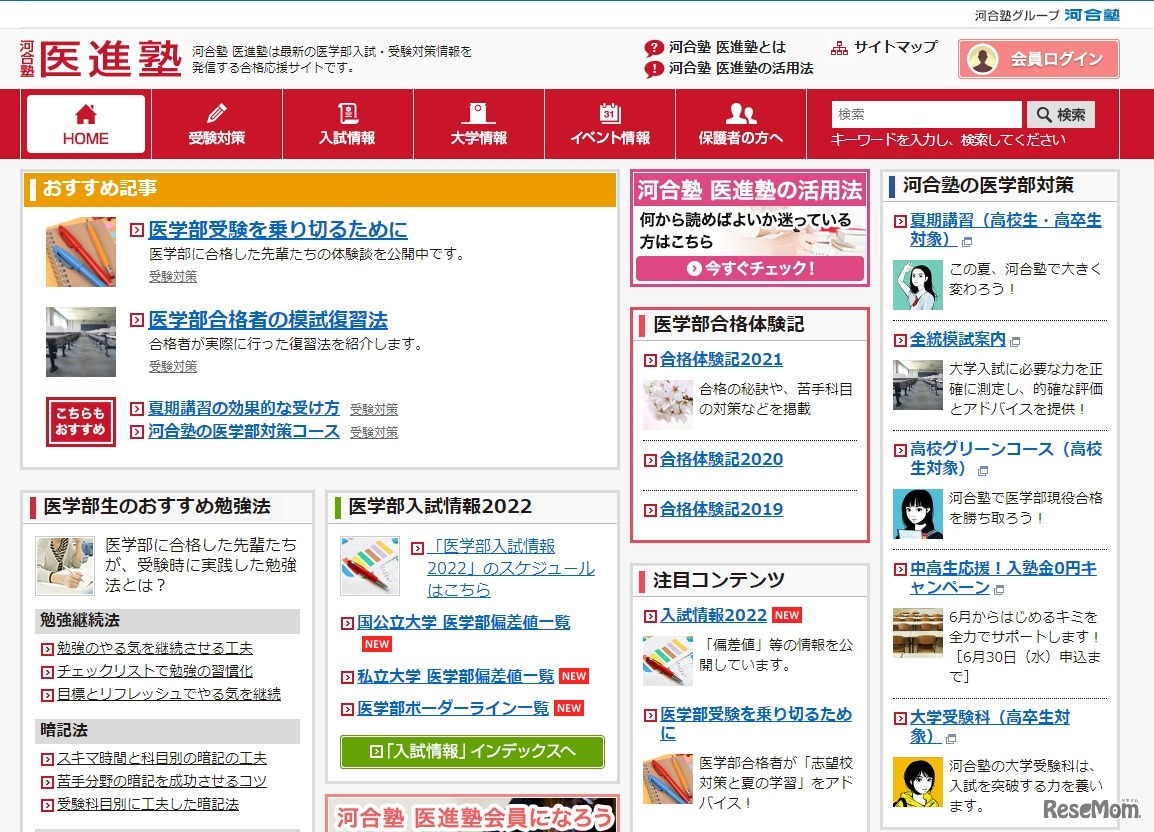Viewport: 1154px width, 832px height.
Task: Open 国公立大学 医学部偏差値一覧 link
Action: coord(464,622)
